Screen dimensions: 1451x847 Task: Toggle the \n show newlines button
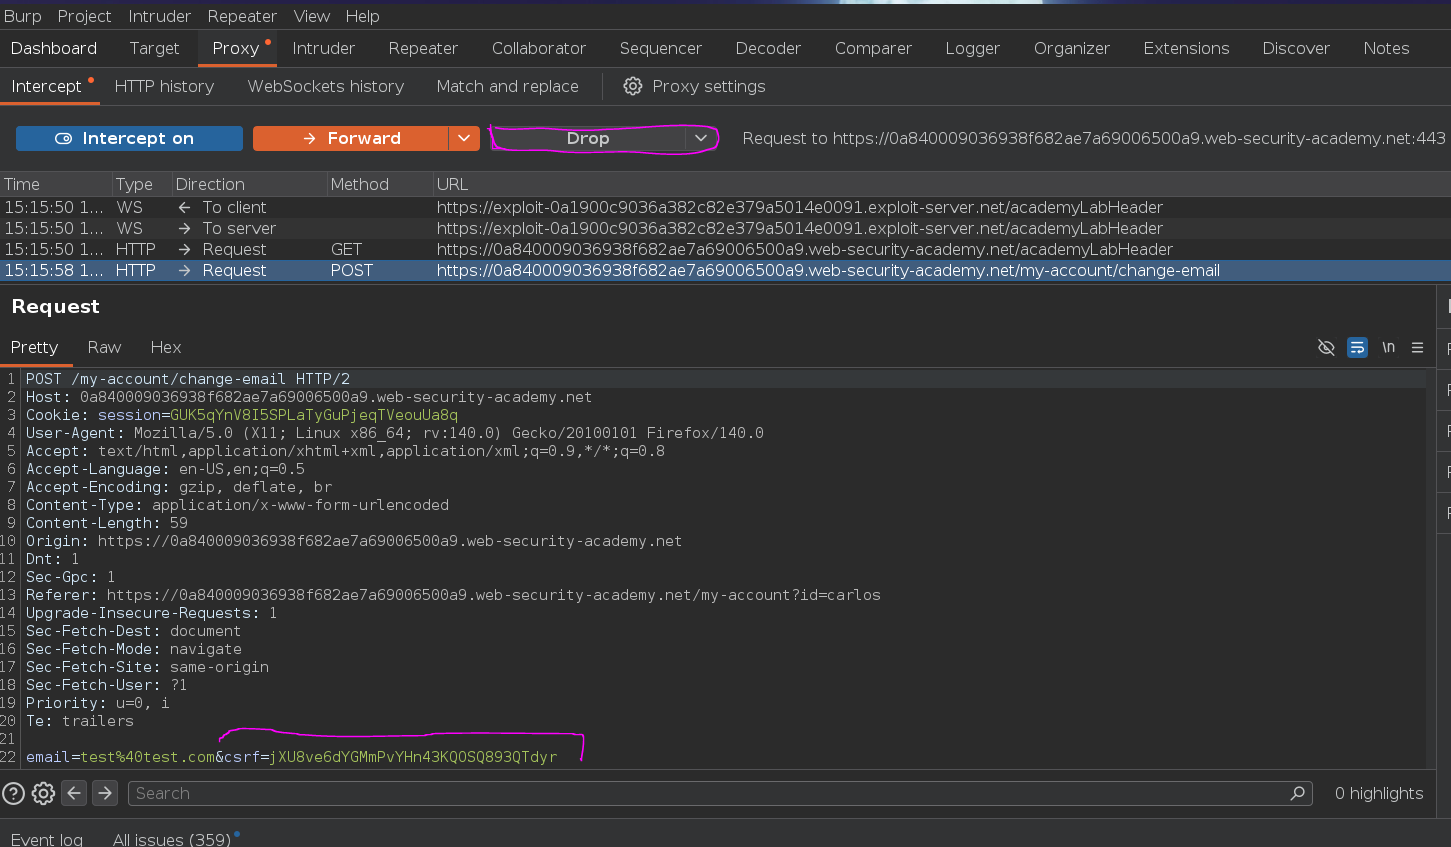(1388, 347)
